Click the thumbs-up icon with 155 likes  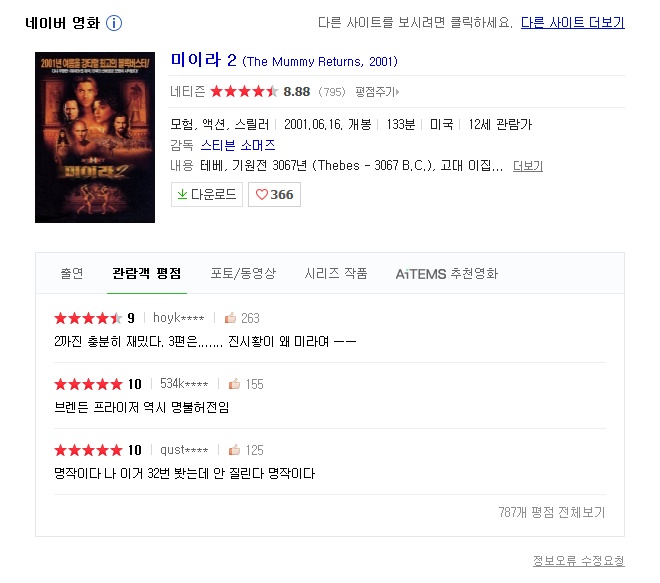235,384
